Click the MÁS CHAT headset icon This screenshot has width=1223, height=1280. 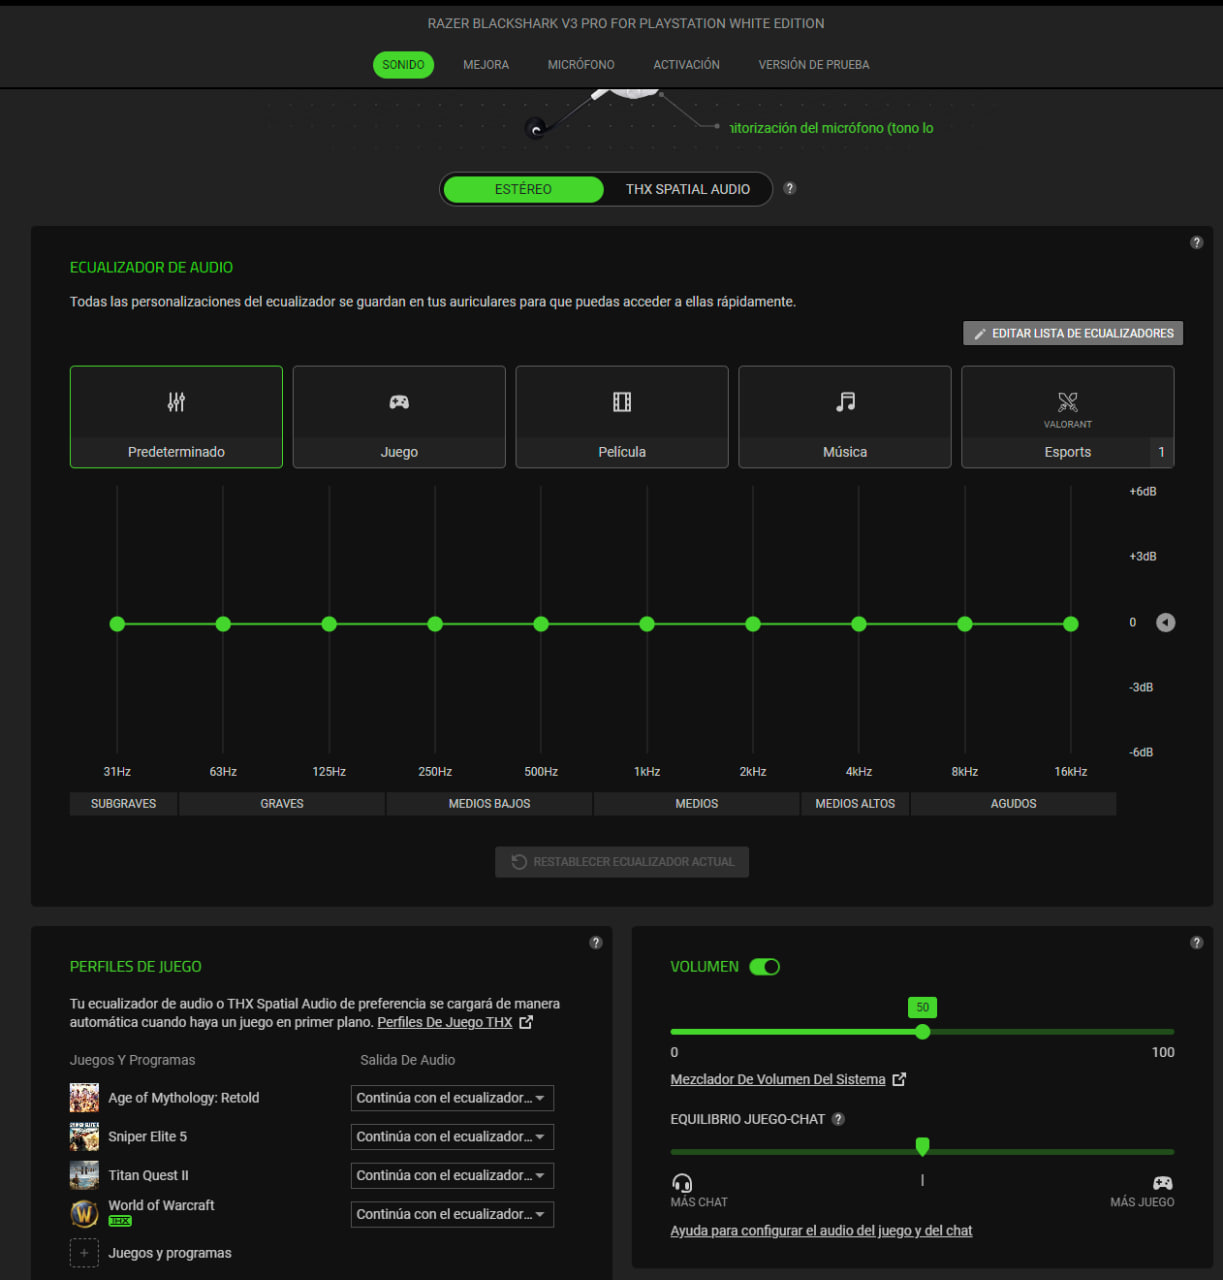pyautogui.click(x=682, y=1184)
